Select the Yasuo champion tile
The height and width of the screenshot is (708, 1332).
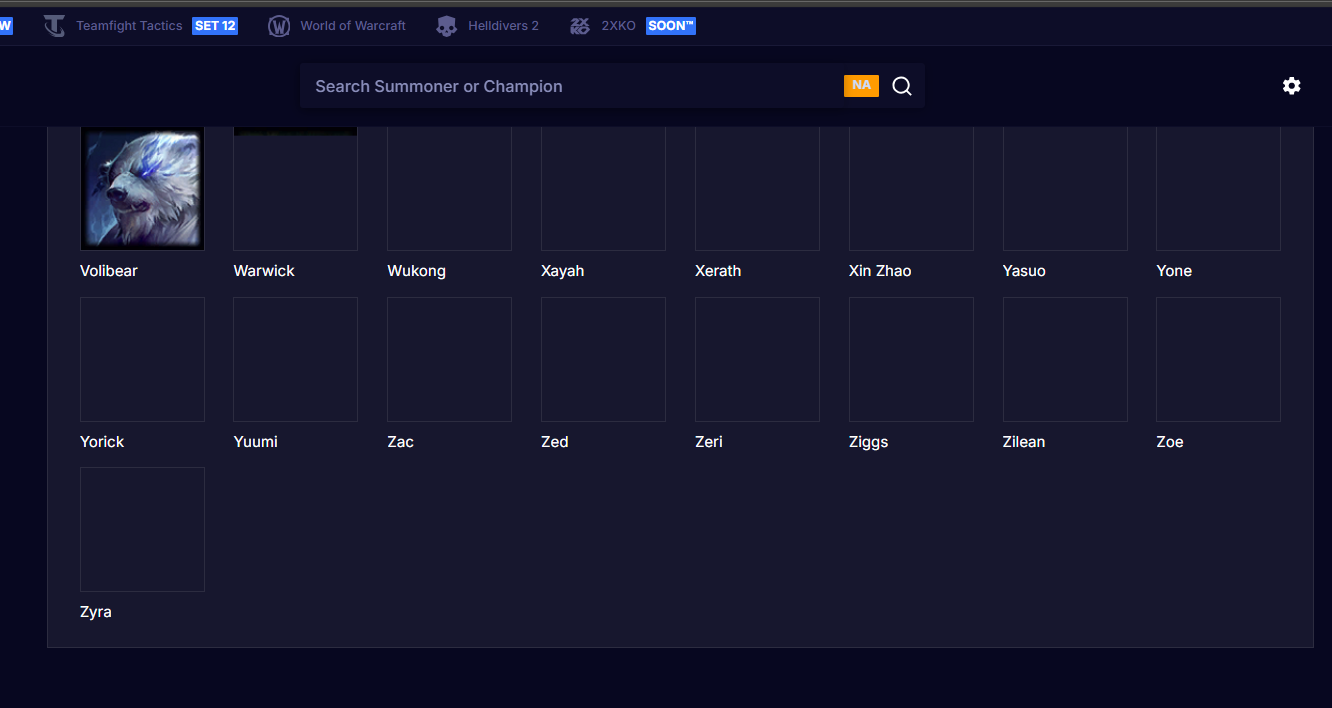coord(1065,188)
